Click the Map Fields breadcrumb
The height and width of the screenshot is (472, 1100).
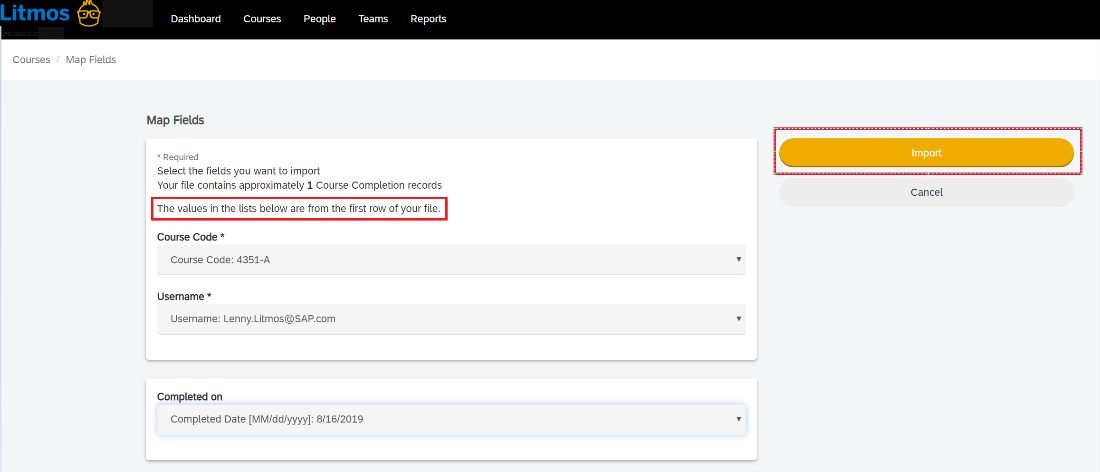(x=91, y=60)
